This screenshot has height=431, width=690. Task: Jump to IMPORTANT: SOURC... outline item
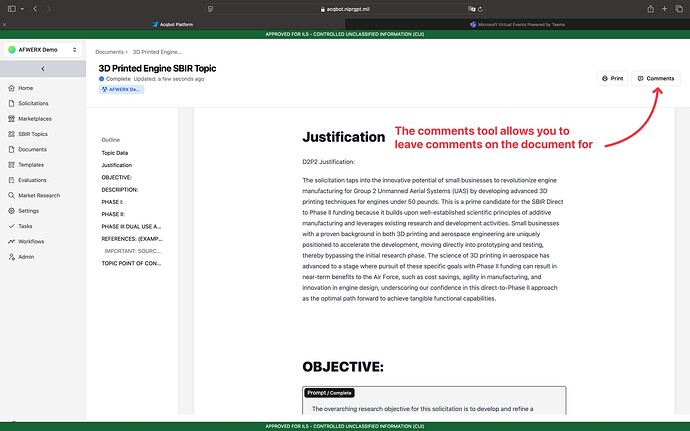(133, 251)
